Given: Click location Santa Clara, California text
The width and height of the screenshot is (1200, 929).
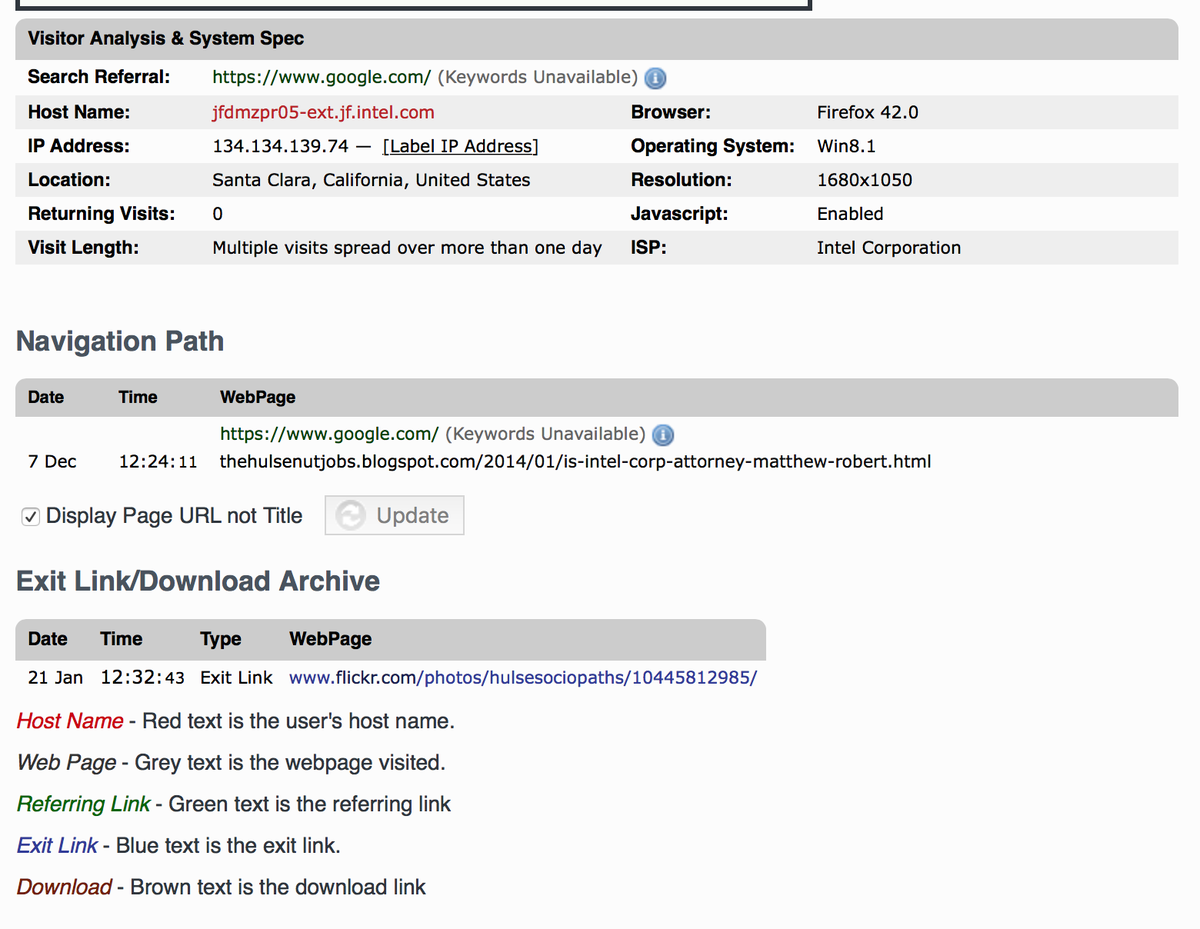Looking at the screenshot, I should pos(371,180).
